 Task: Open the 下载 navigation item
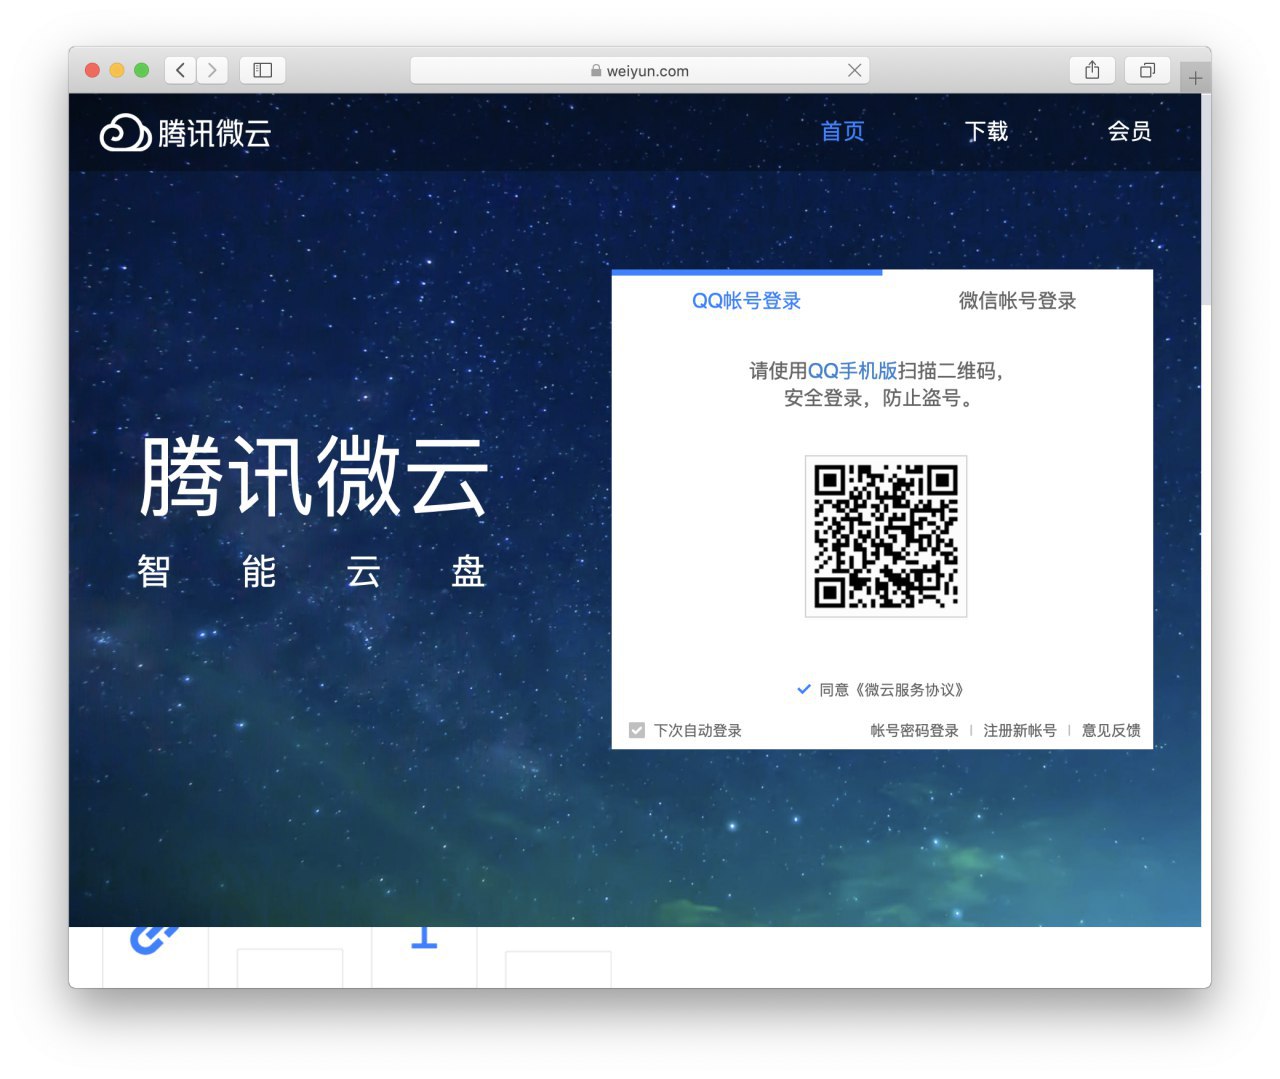pos(986,131)
